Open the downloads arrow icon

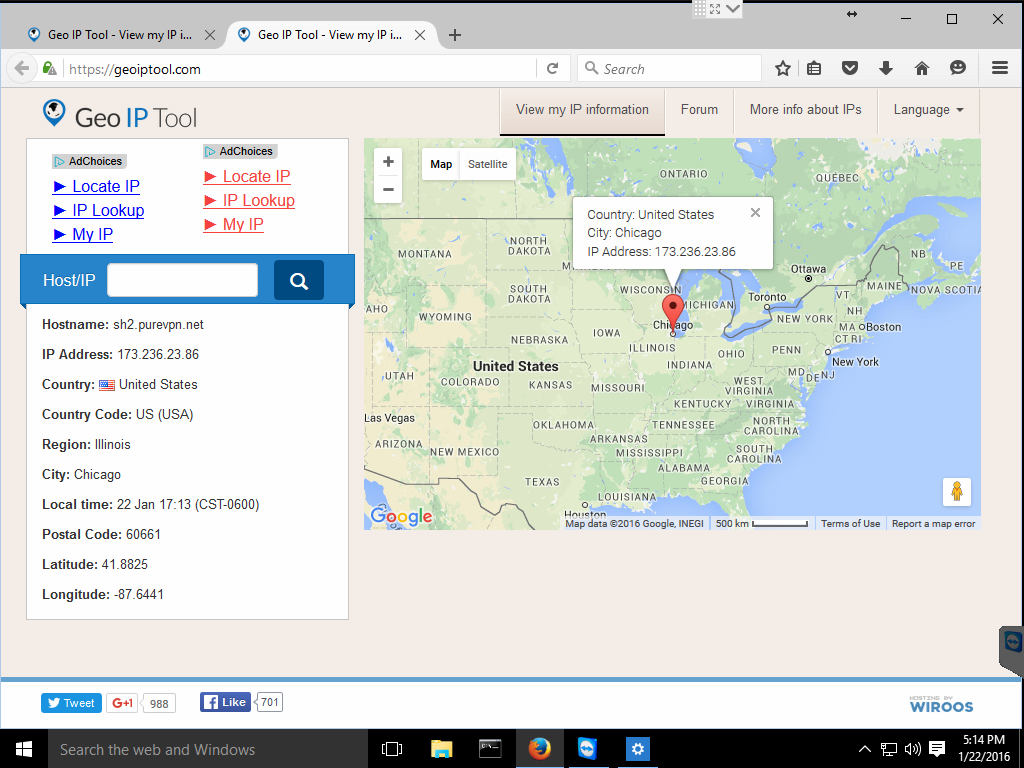pos(886,69)
